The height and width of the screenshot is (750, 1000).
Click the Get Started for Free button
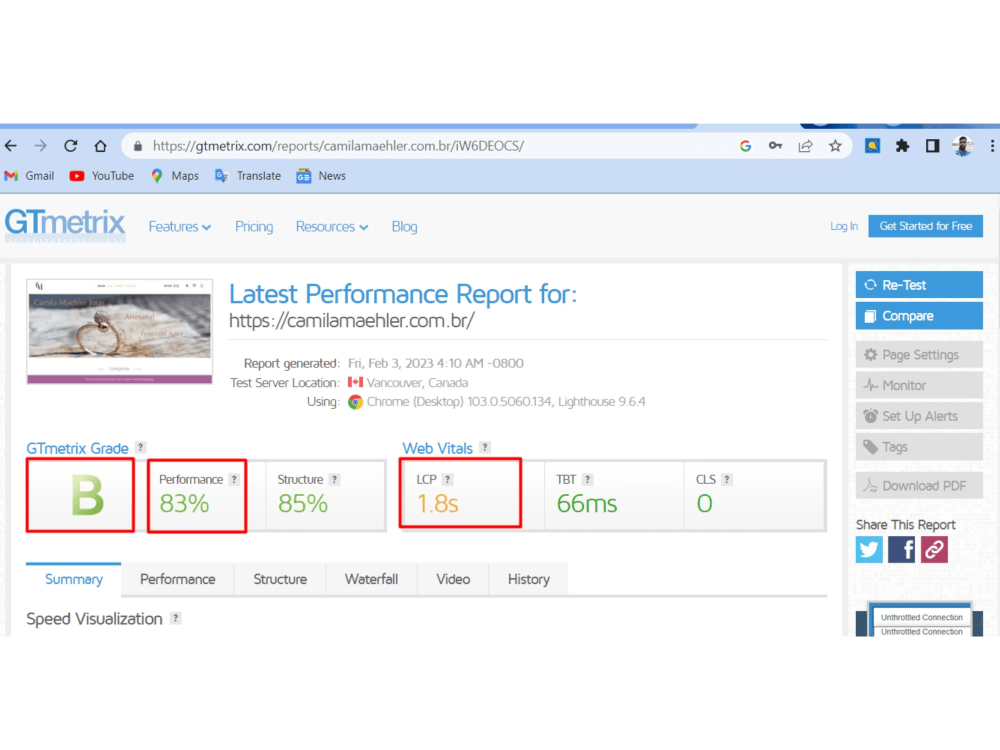pos(925,226)
